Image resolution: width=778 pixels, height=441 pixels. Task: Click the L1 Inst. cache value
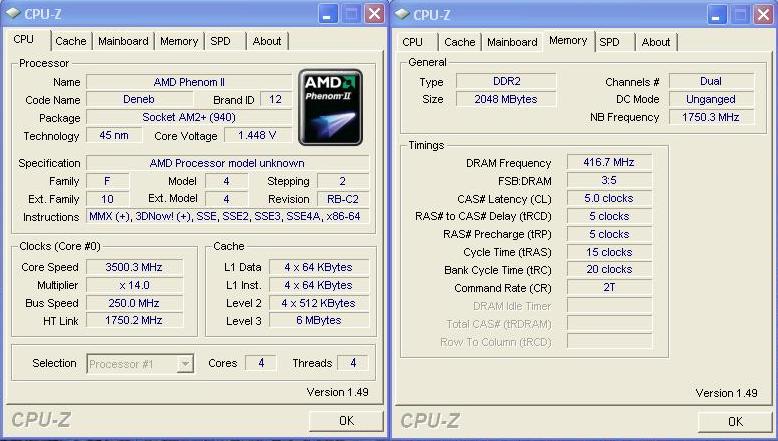(319, 285)
